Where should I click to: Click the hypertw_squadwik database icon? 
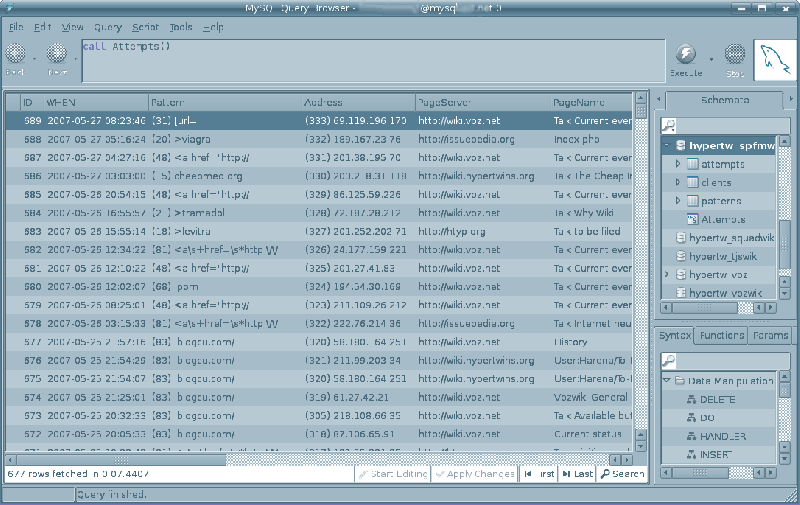click(681, 237)
